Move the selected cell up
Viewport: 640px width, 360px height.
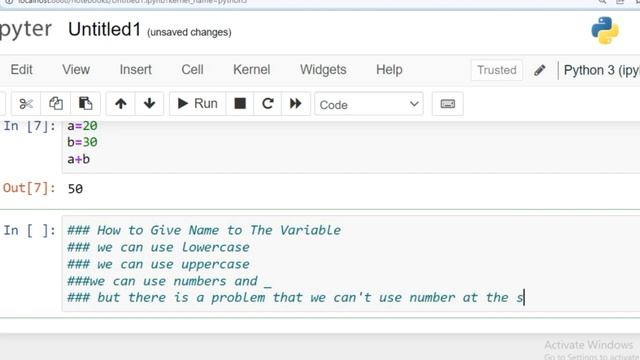120,104
